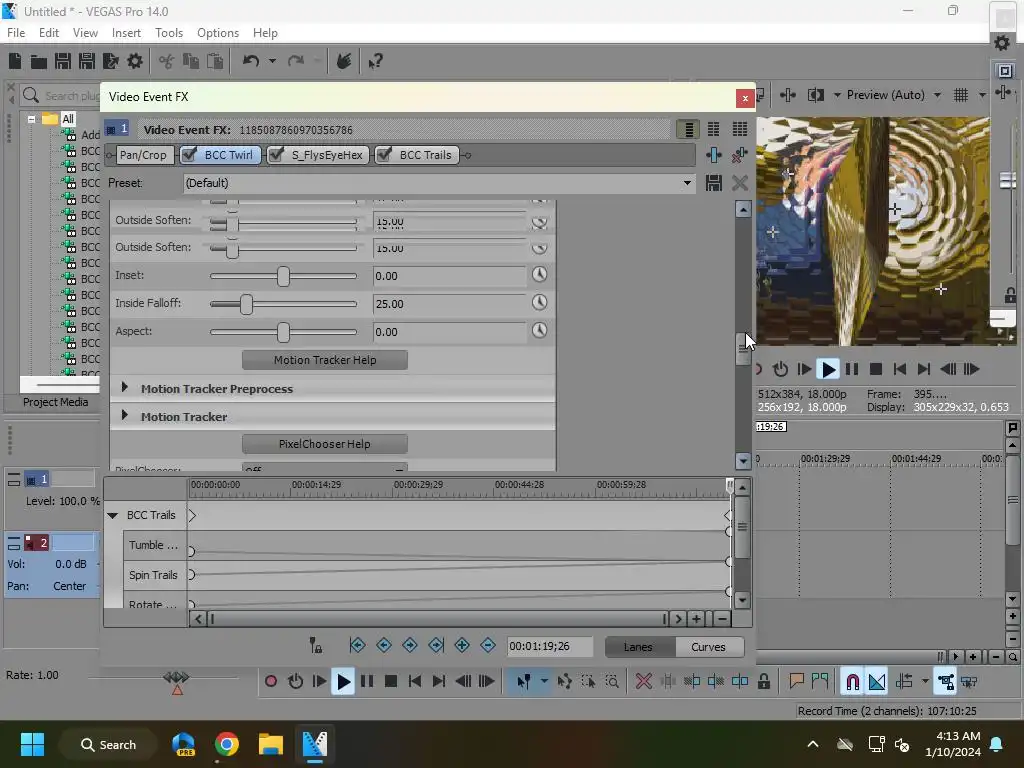Click the Inside Falloff slider handle

(246, 304)
